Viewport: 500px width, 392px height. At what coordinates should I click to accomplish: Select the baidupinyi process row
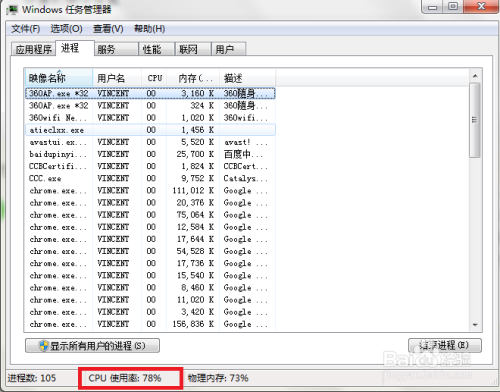coord(150,154)
